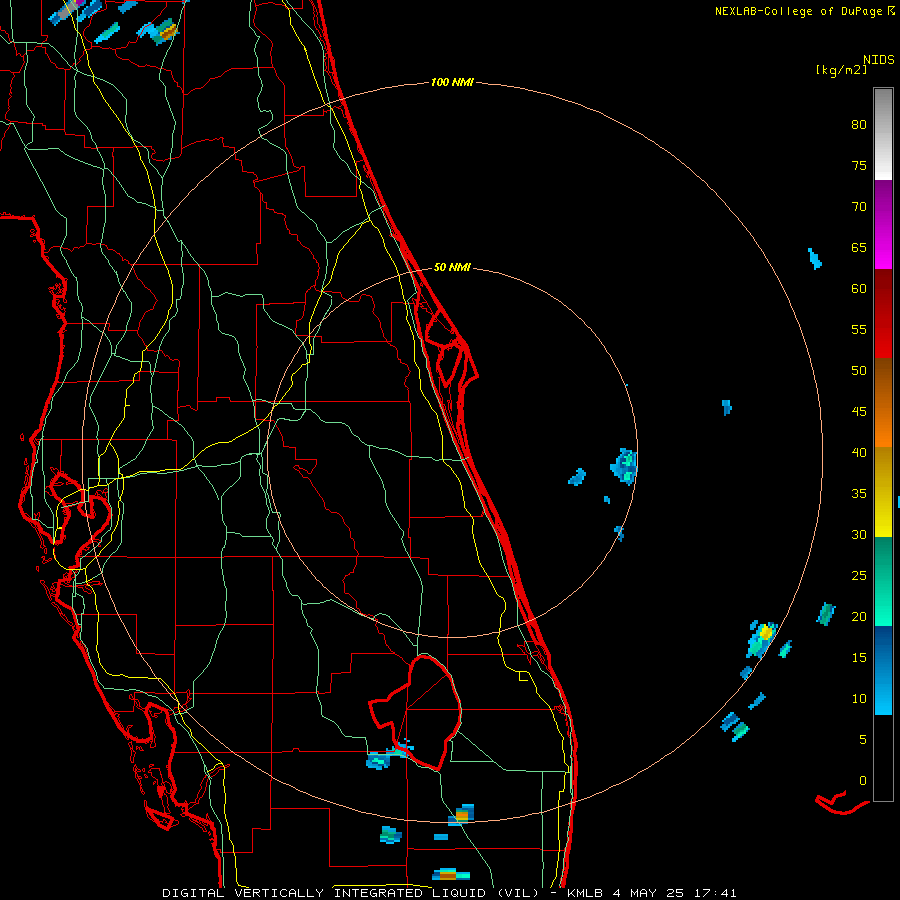Pick the brown-orange segment of the color bar
Image resolution: width=900 pixels, height=900 pixels.
[x=883, y=403]
